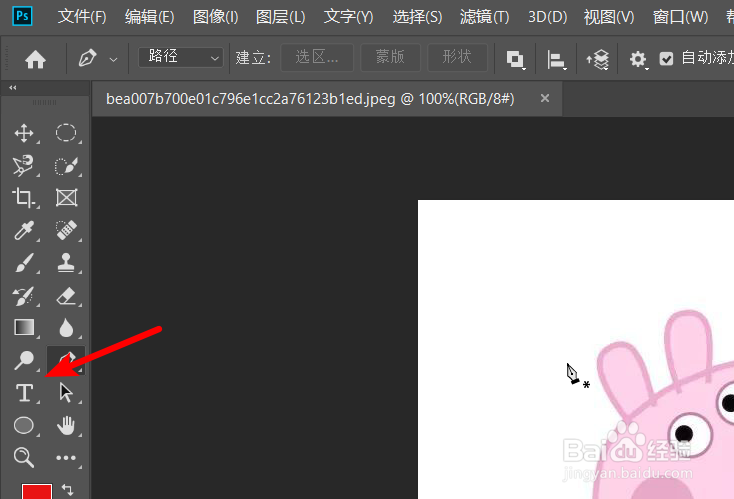
Task: Select the Crop tool
Action: click(x=23, y=198)
